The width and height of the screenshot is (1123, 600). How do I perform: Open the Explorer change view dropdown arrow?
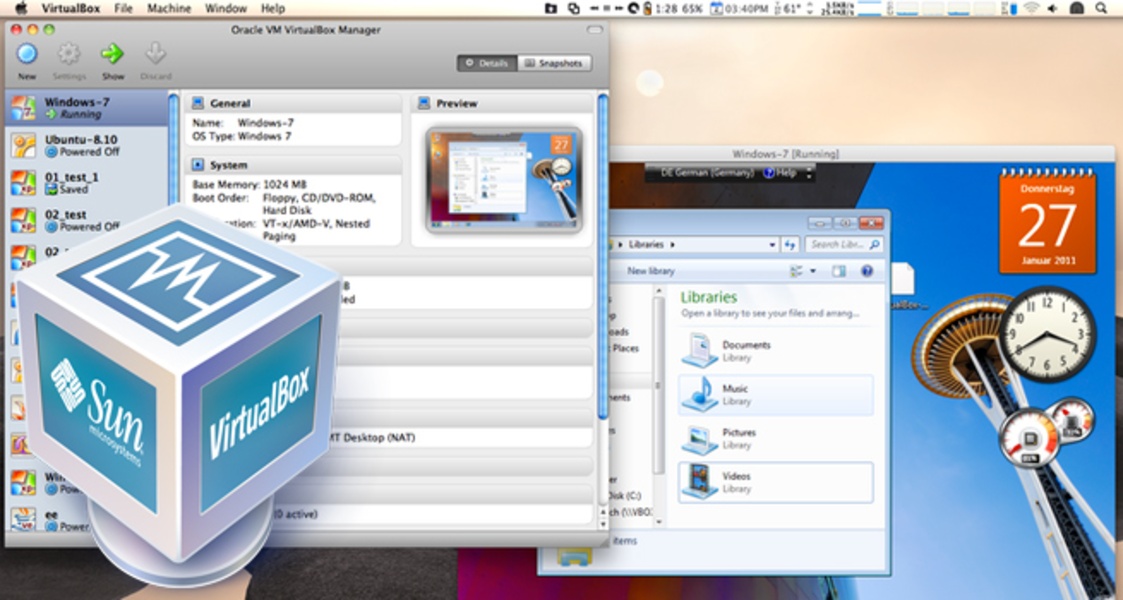point(813,271)
